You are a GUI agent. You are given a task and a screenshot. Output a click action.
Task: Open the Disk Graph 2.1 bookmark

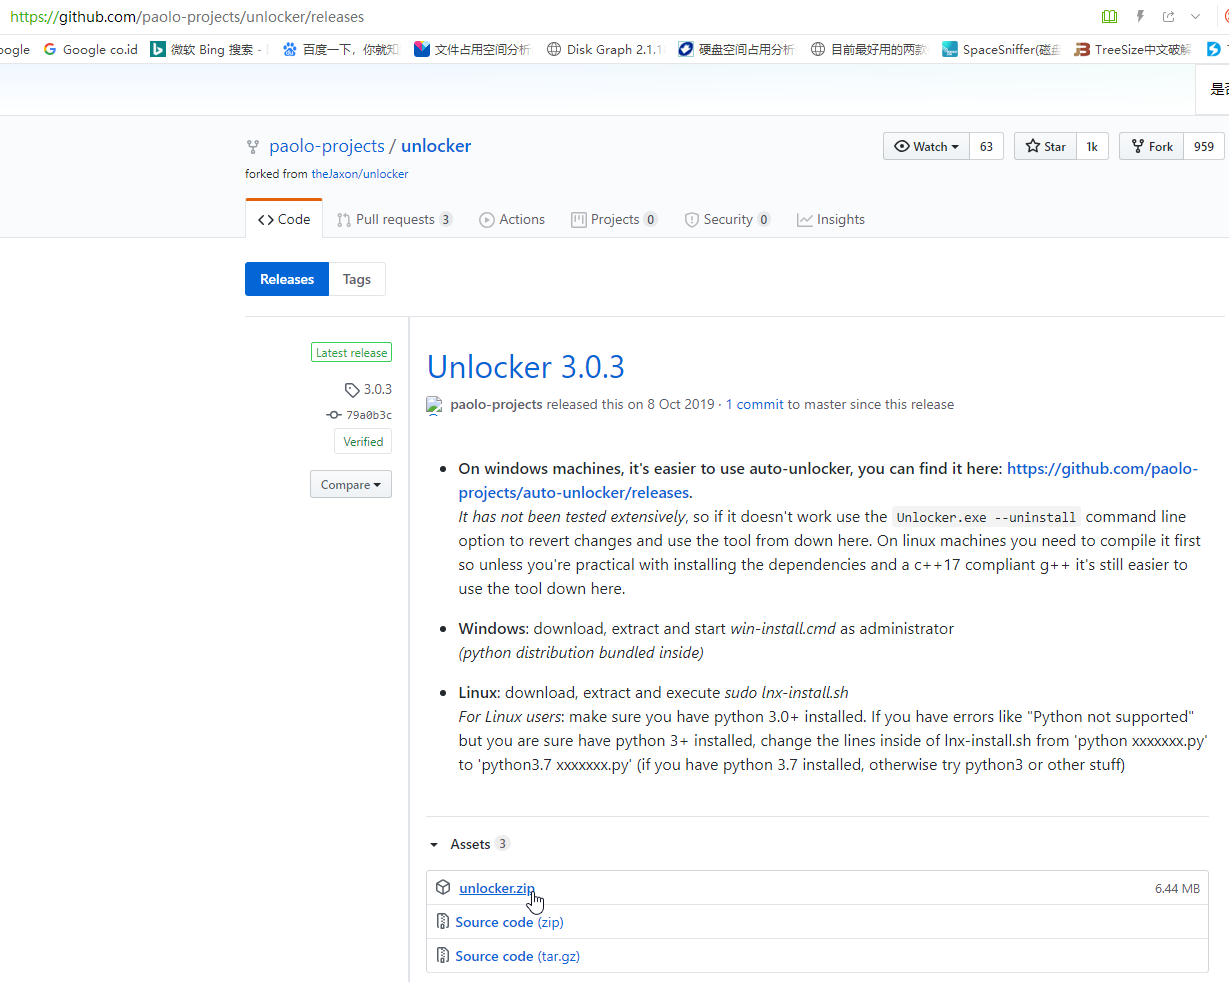tap(604, 49)
